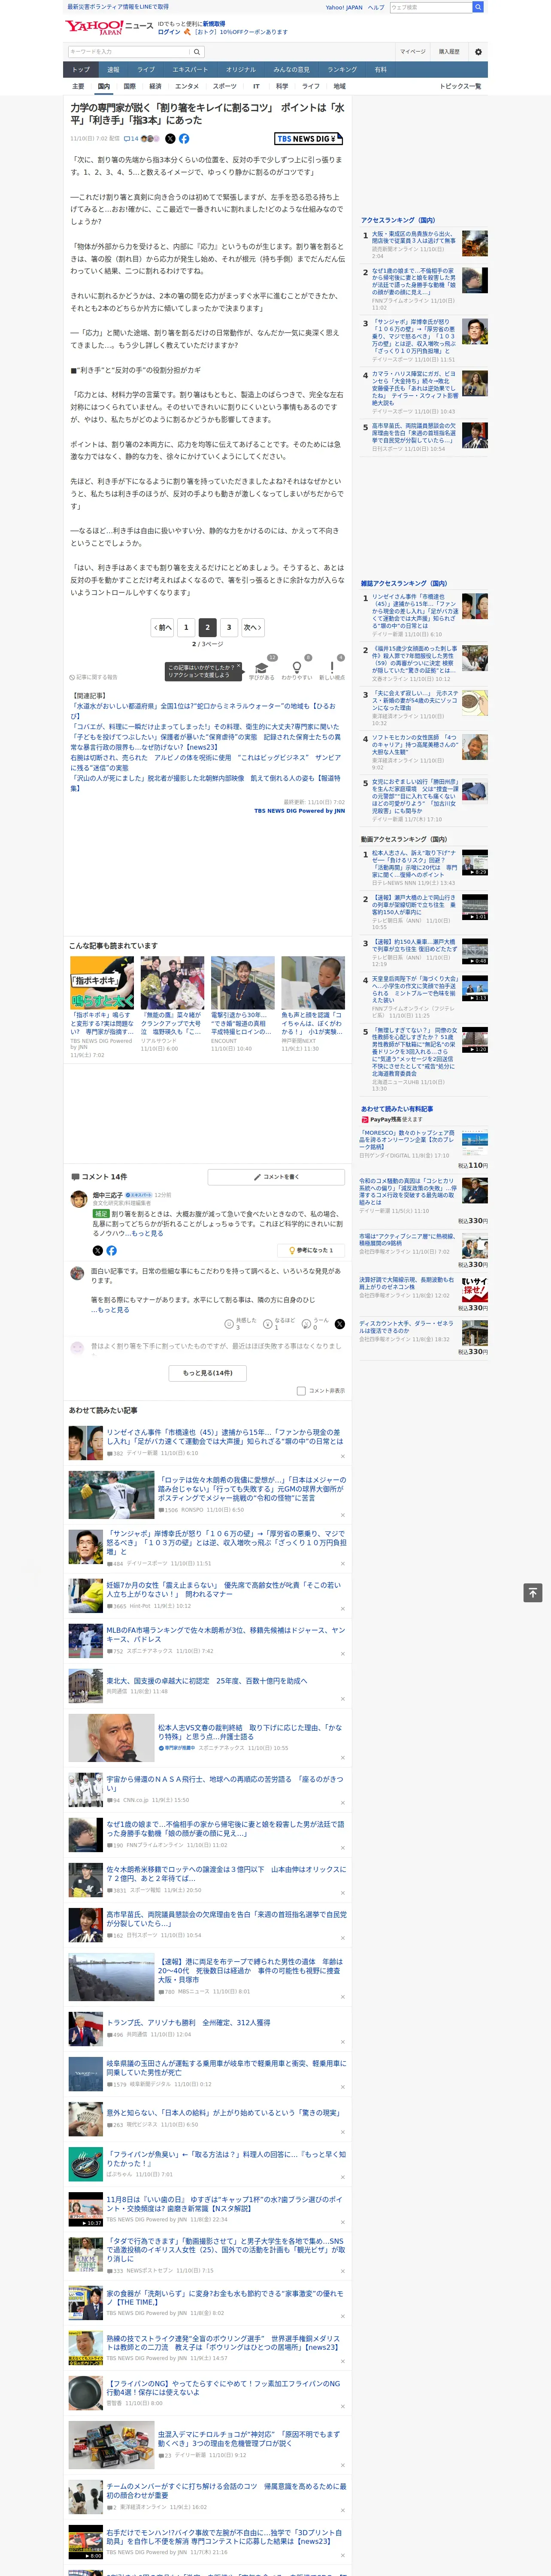Click the magnifier icon in the keyword search field

click(x=197, y=52)
